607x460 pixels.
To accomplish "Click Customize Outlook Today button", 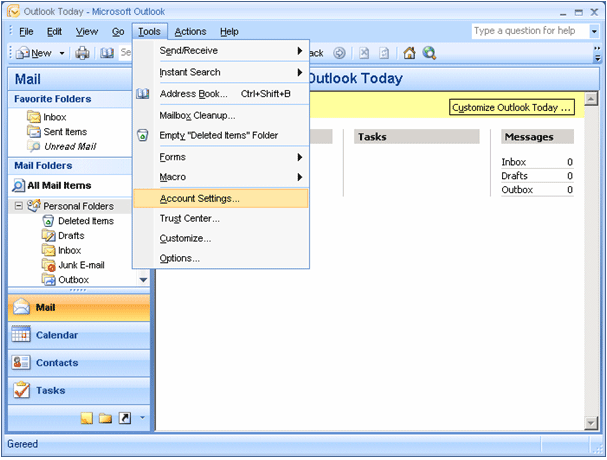I will pyautogui.click(x=511, y=107).
